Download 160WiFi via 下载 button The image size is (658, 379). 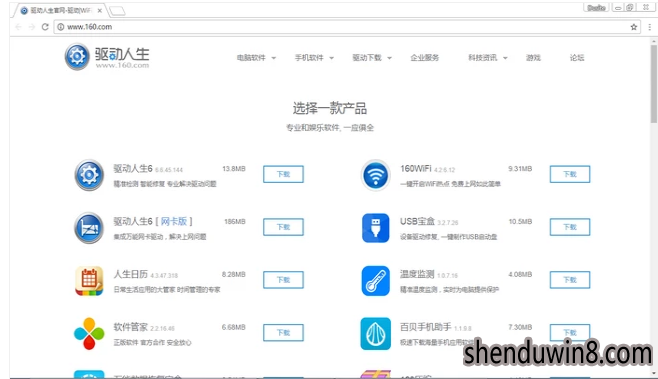pos(570,174)
